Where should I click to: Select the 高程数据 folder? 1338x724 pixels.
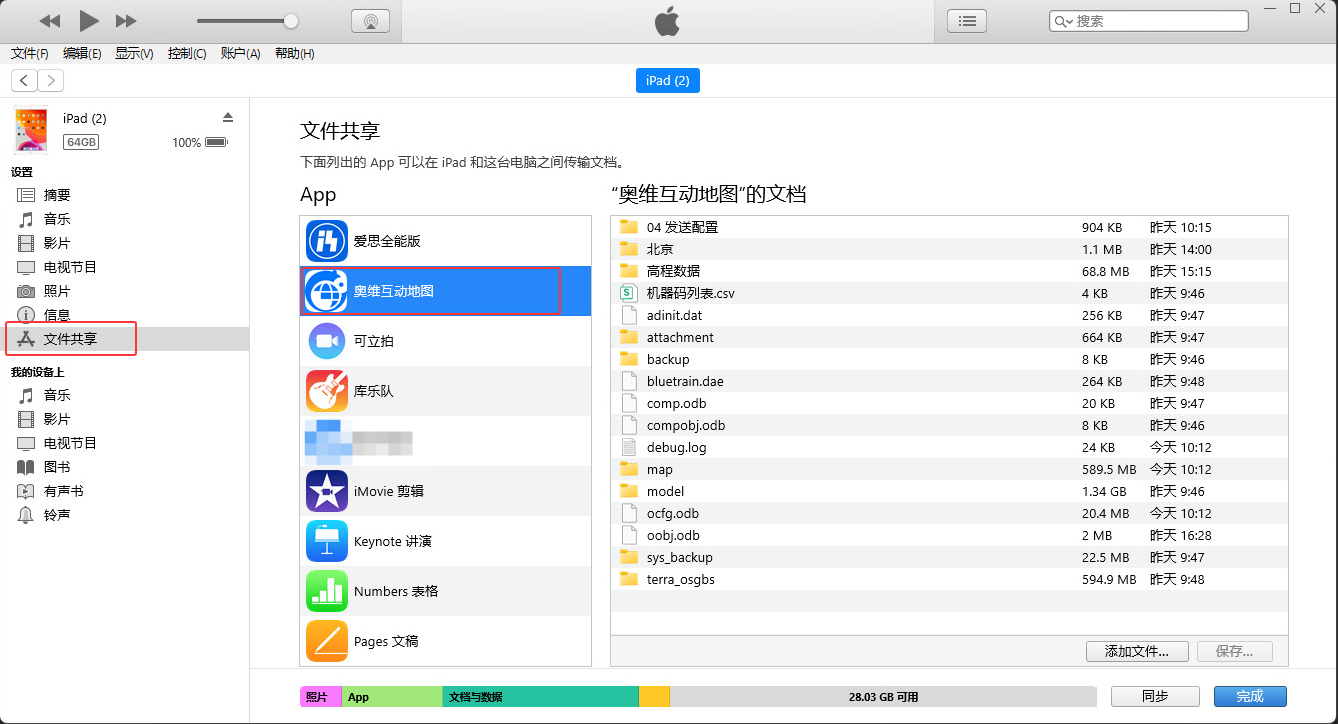coord(949,271)
